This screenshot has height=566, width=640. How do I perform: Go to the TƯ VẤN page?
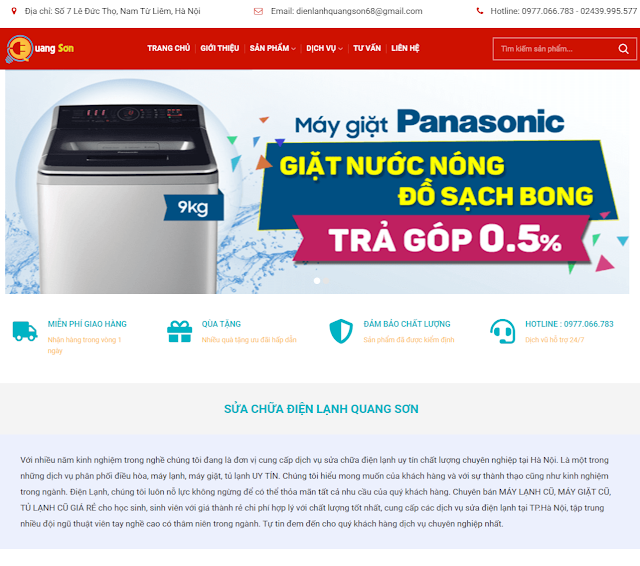[367, 48]
